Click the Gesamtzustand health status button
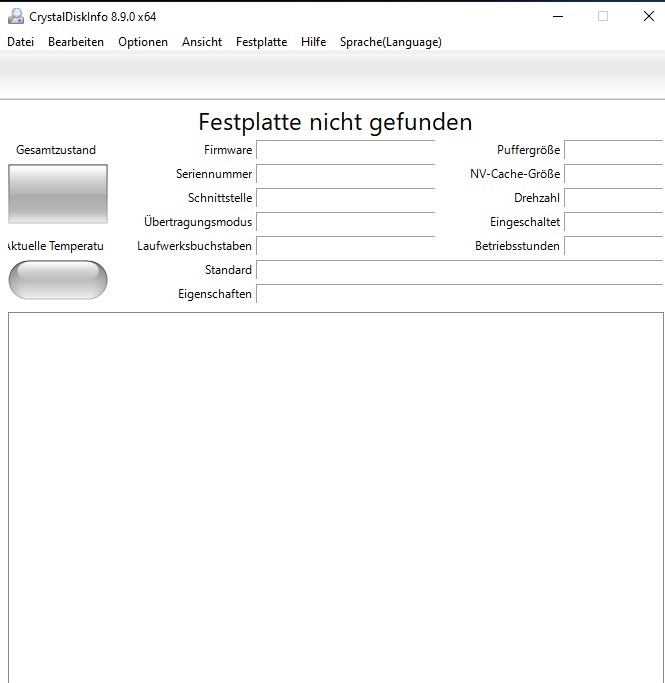 (x=58, y=194)
